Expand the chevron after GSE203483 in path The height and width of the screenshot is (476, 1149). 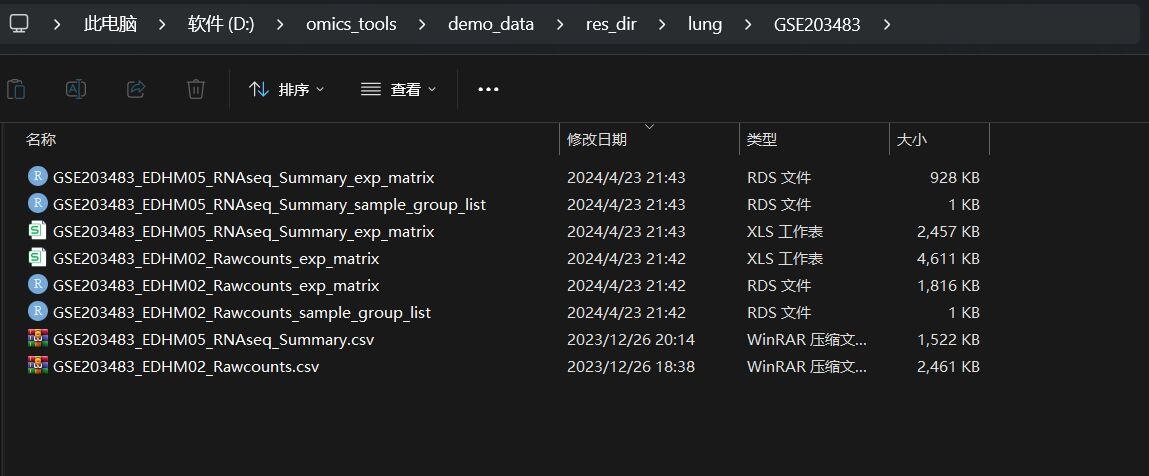pos(887,24)
